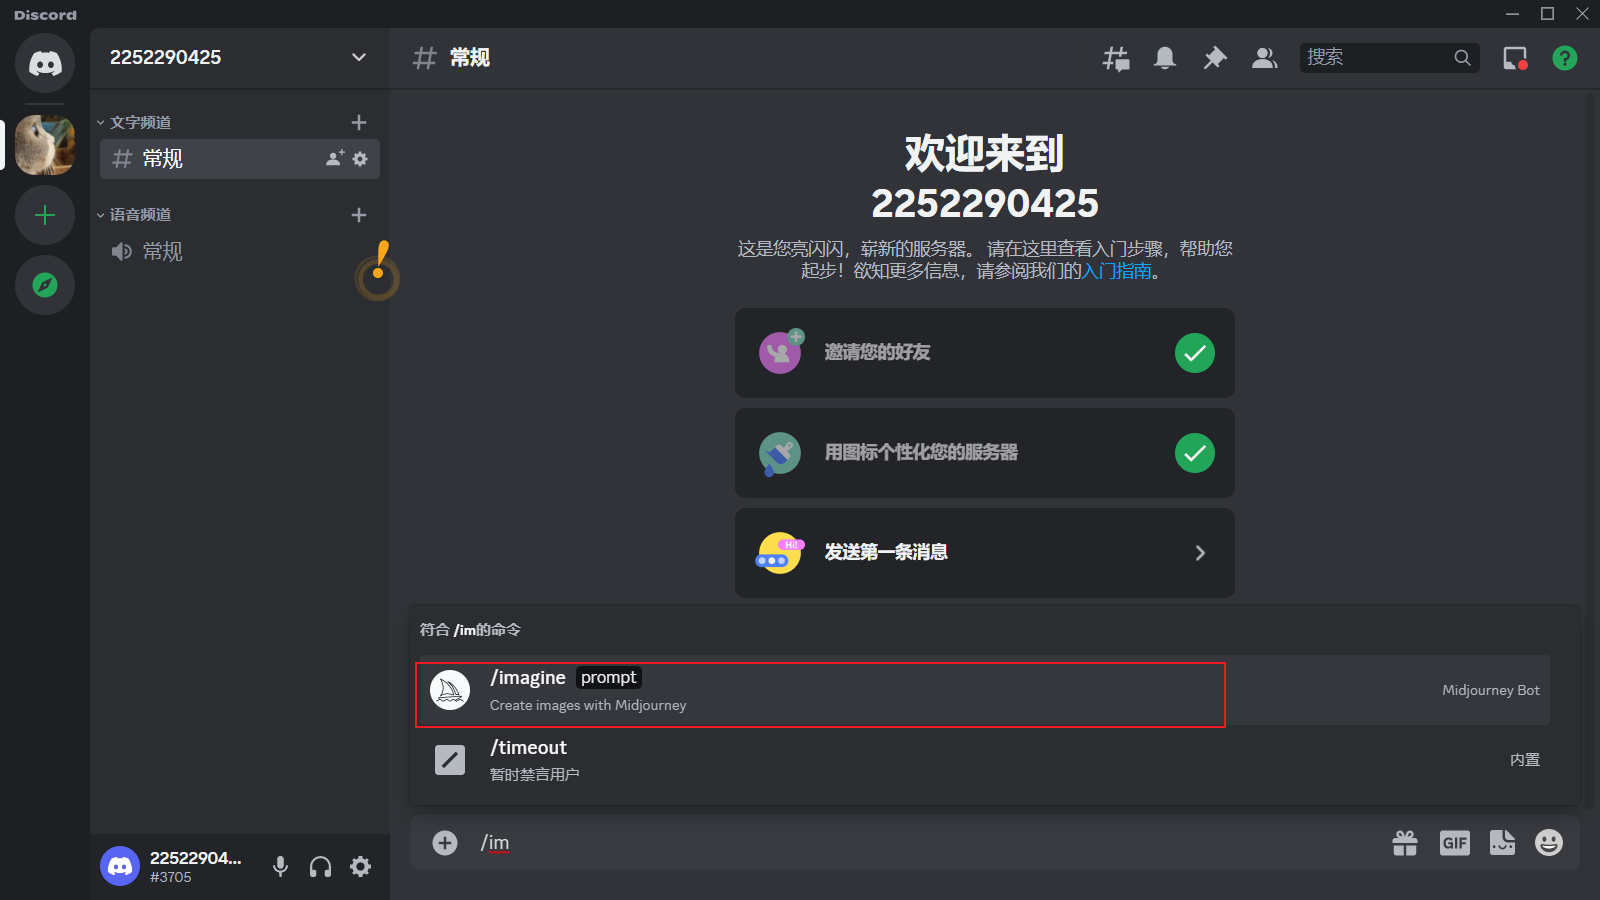
Task: Click 用图标个性化您的服务器 card
Action: point(985,453)
